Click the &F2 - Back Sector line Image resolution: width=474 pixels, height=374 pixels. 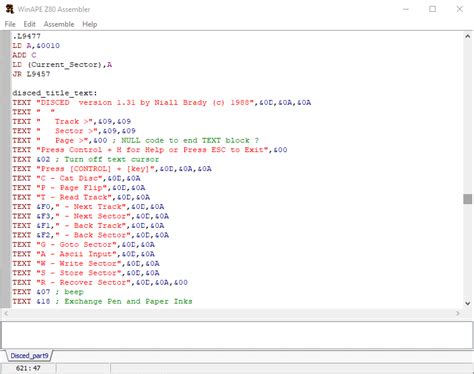pos(91,235)
